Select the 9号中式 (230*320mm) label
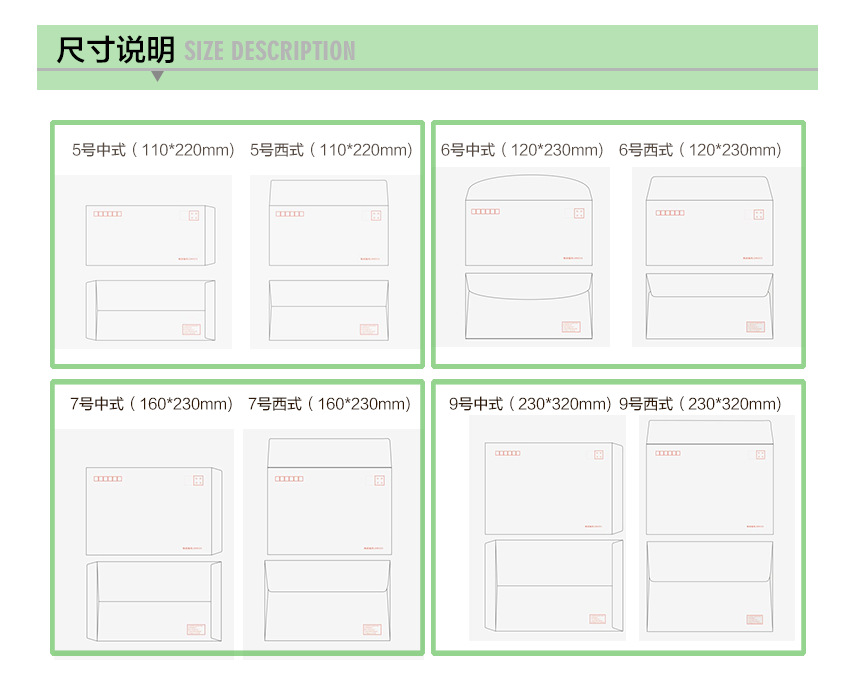This screenshot has width=850, height=673. (x=530, y=403)
